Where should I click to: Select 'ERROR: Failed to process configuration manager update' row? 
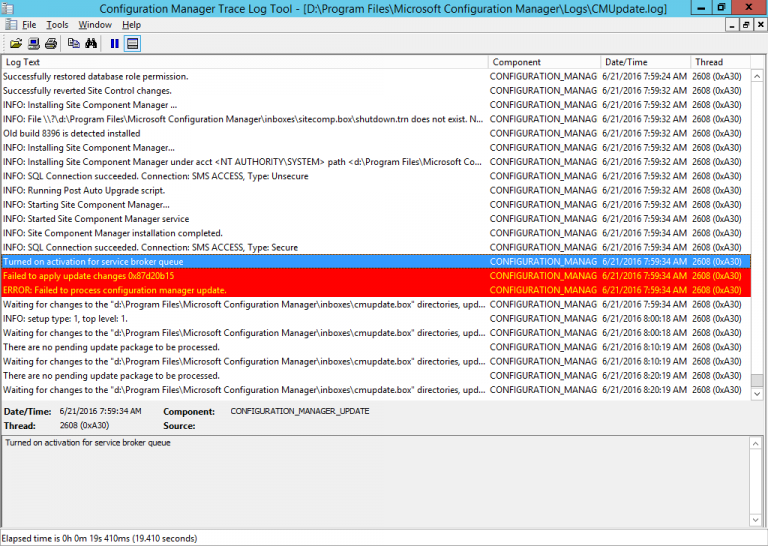tap(244, 290)
